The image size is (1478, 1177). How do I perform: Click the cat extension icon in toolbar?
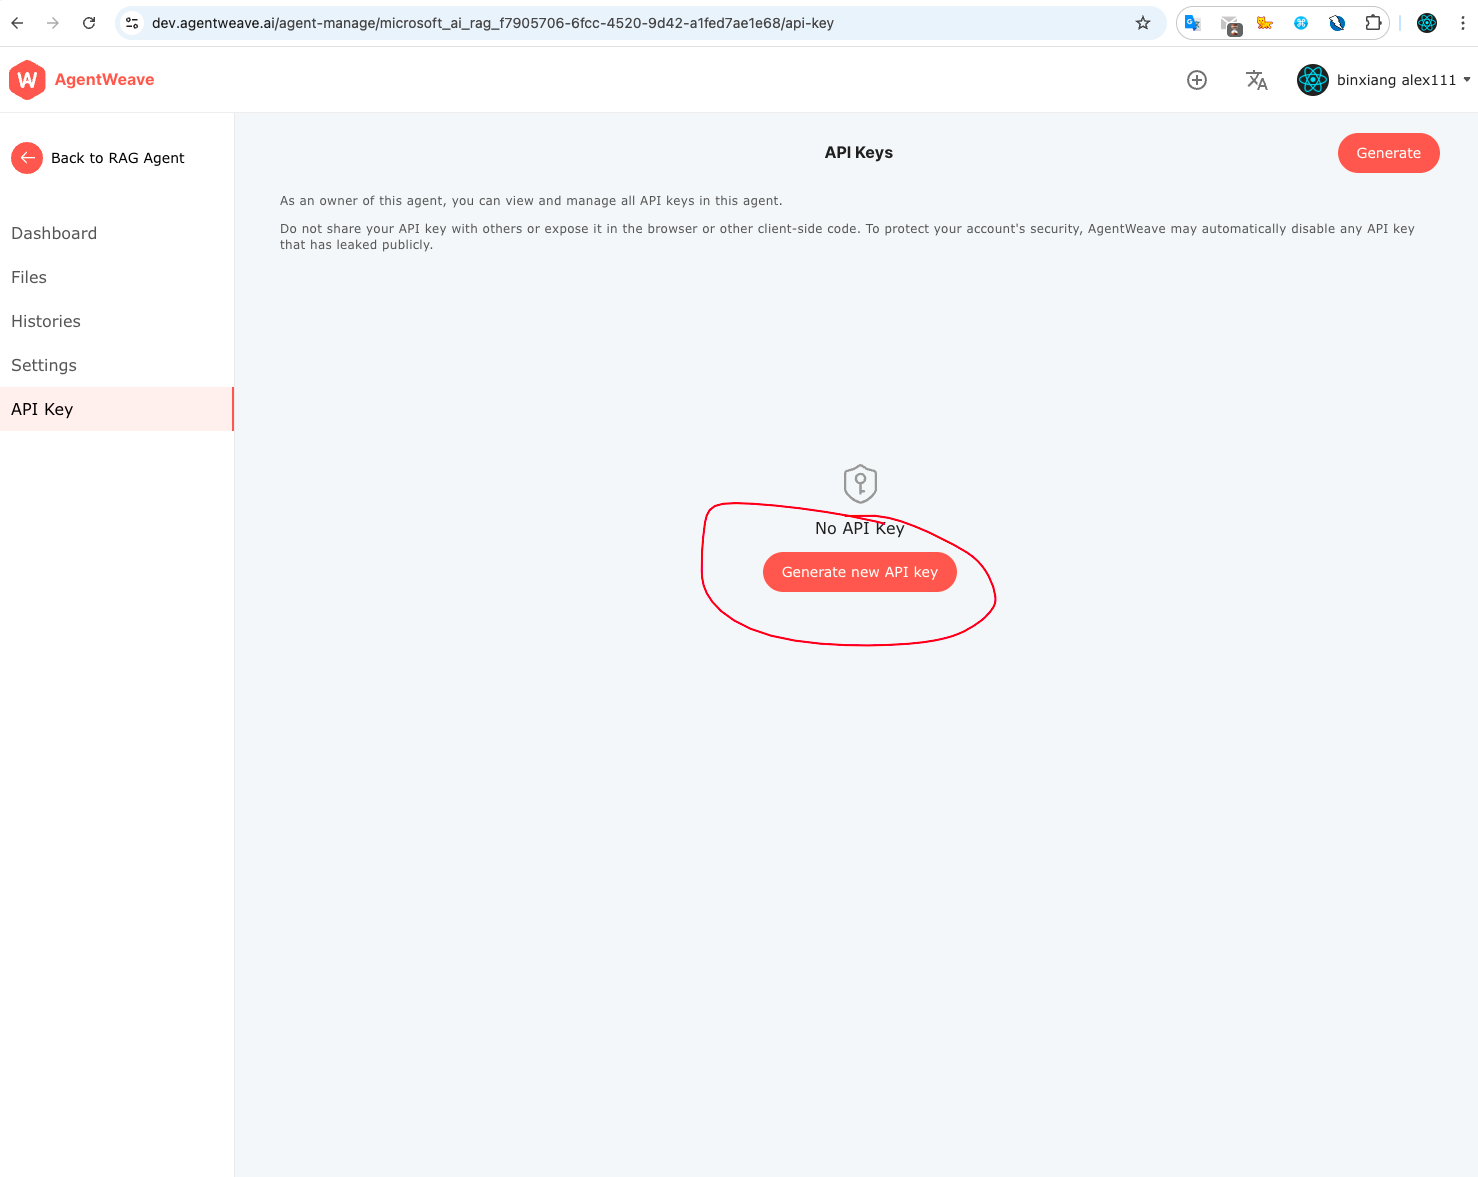(1264, 22)
